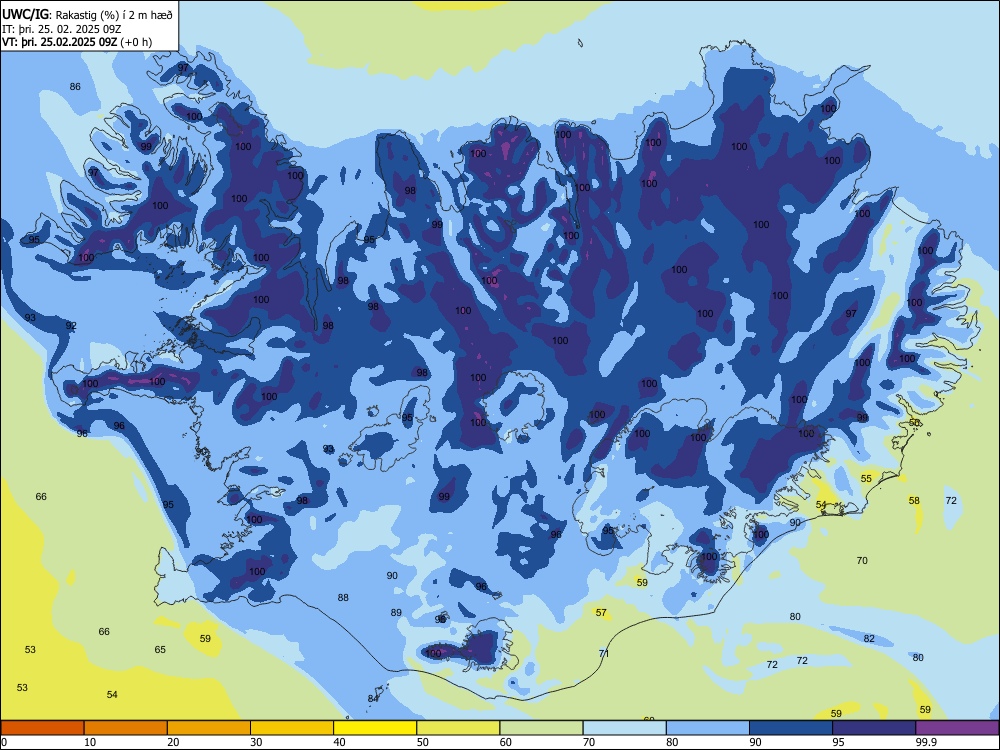1000x750 pixels.
Task: Click the orange 10–20 legend swatch
Action: click(x=126, y=728)
